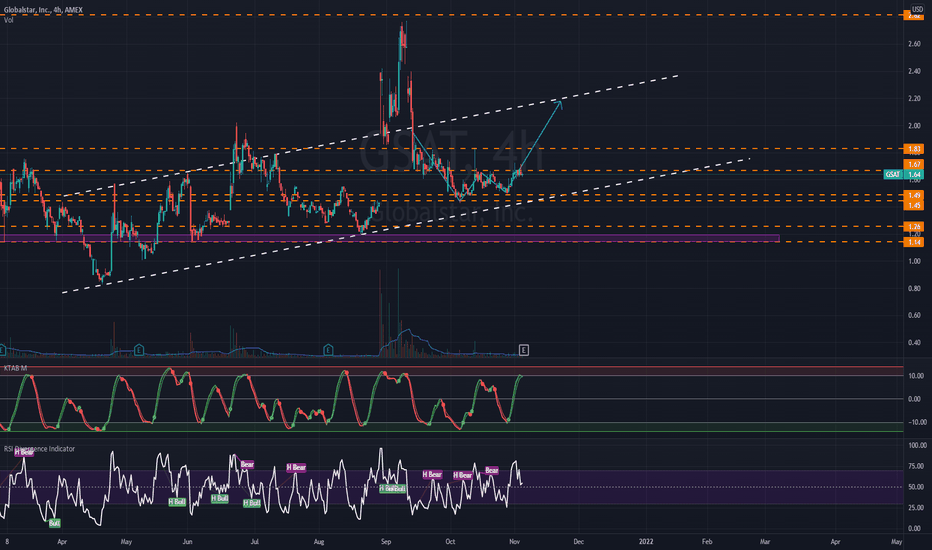Click the Sep label on time axis
This screenshot has height=550, width=932.
click(386, 542)
